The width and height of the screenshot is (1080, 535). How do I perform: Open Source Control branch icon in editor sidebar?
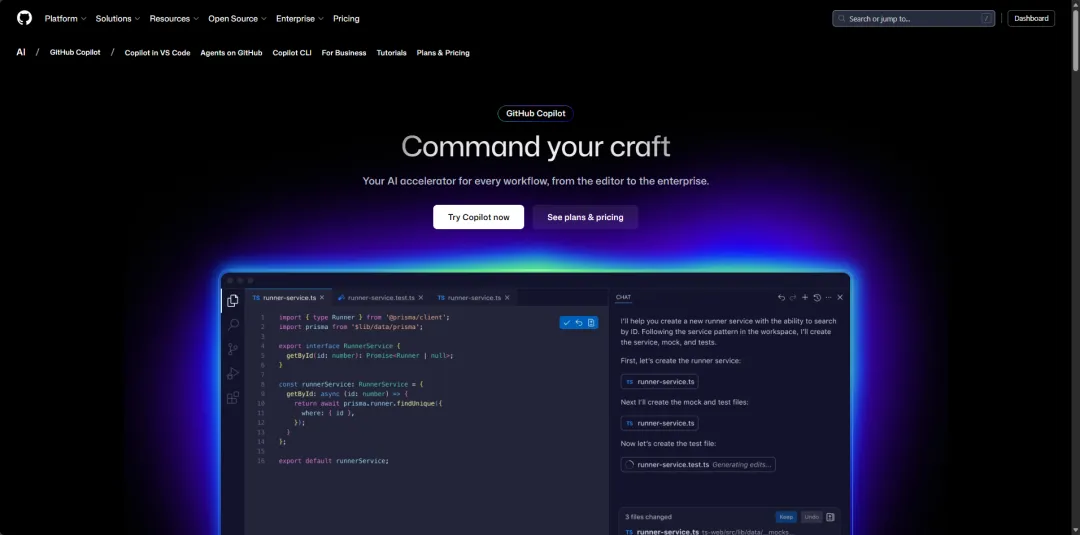(233, 349)
